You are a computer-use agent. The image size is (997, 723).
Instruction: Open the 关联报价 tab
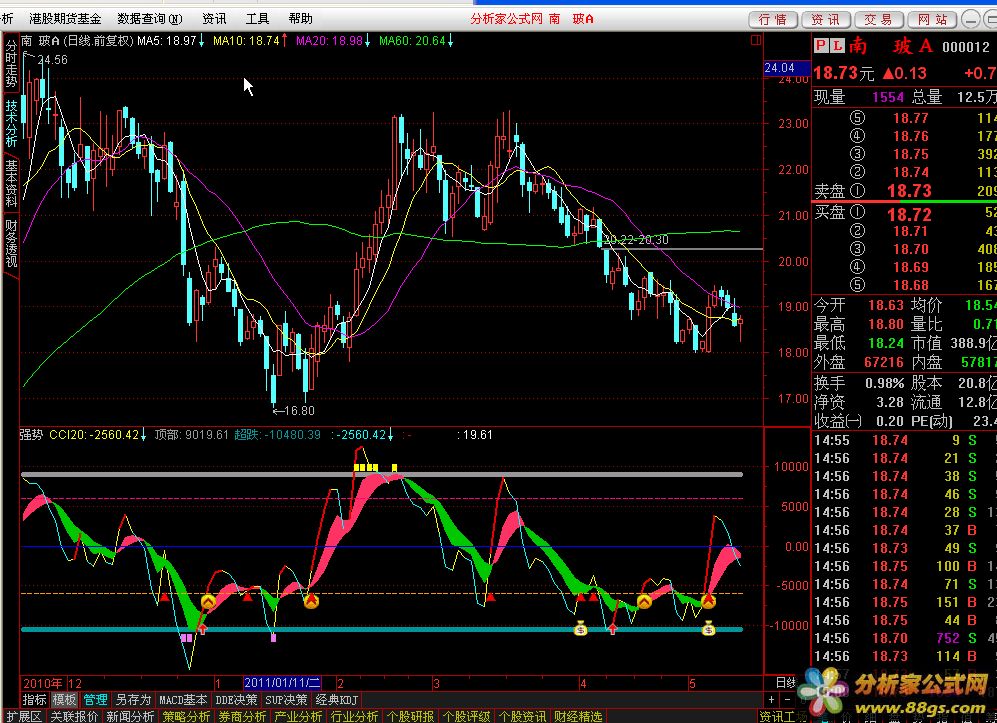pos(74,716)
